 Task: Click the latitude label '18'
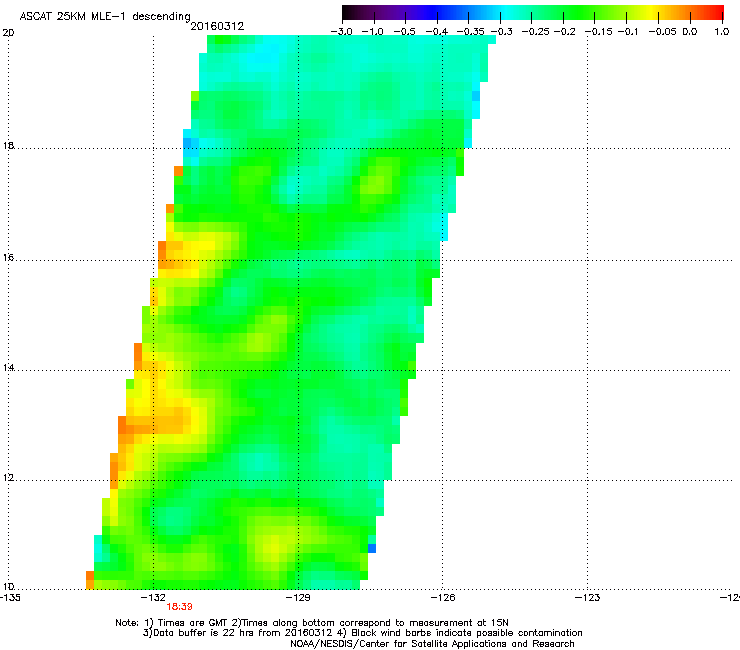tap(8, 145)
